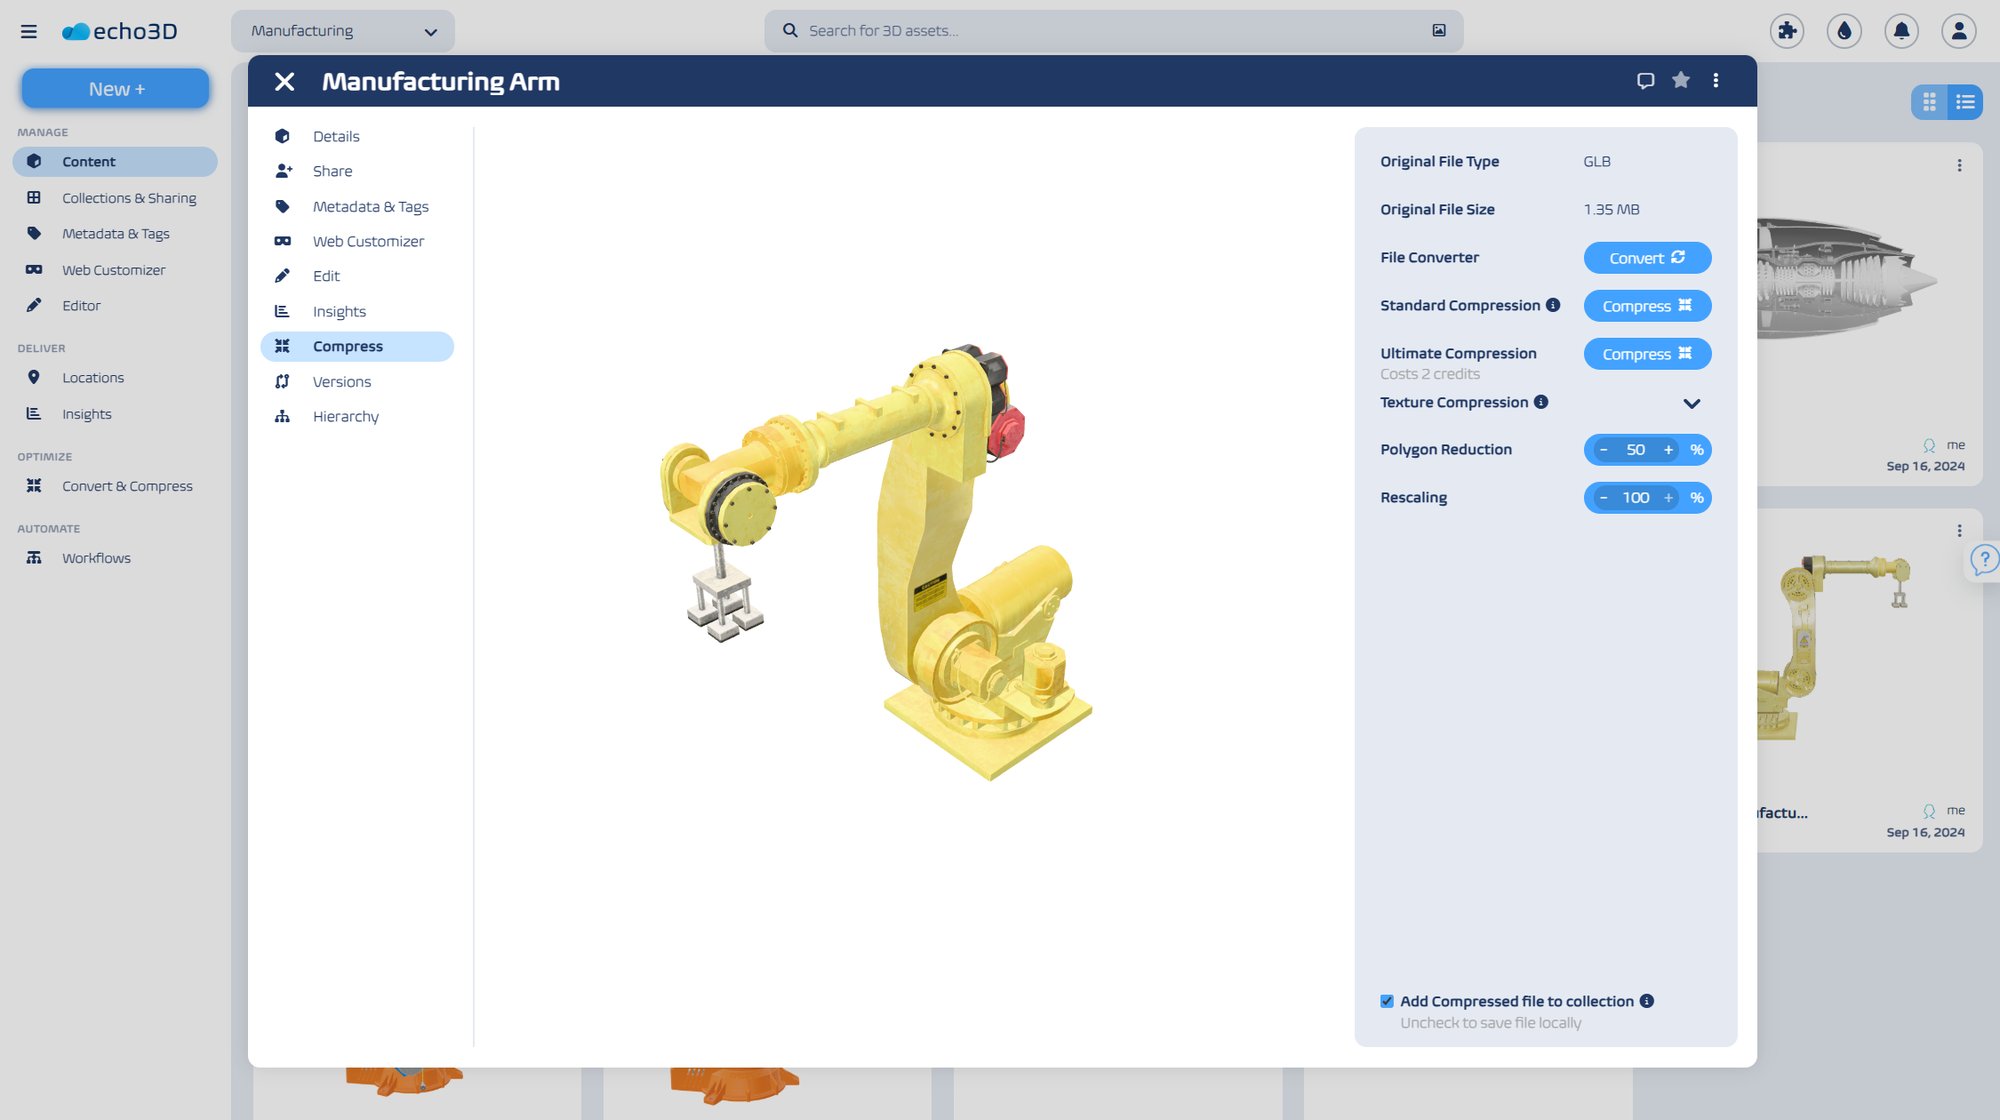Viewport: 2000px width, 1120px height.
Task: Open the dialog's three-dot options menu
Action: click(x=1716, y=81)
